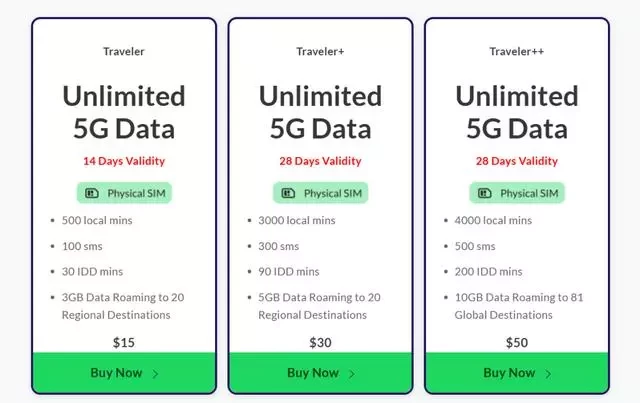Select Physical SIM badge on Traveler card

pyautogui.click(x=124, y=193)
